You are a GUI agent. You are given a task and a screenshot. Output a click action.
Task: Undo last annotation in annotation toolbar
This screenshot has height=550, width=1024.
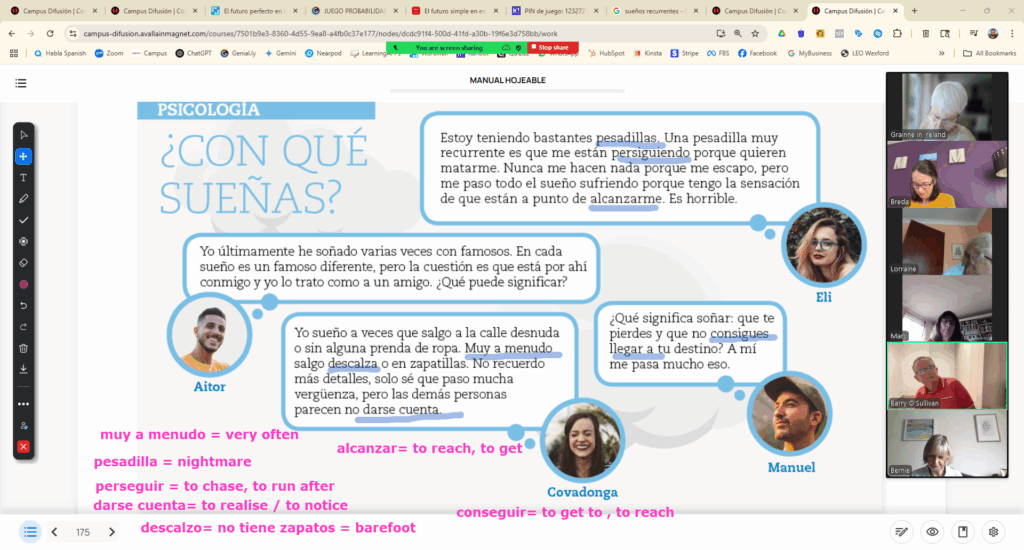click(x=24, y=306)
